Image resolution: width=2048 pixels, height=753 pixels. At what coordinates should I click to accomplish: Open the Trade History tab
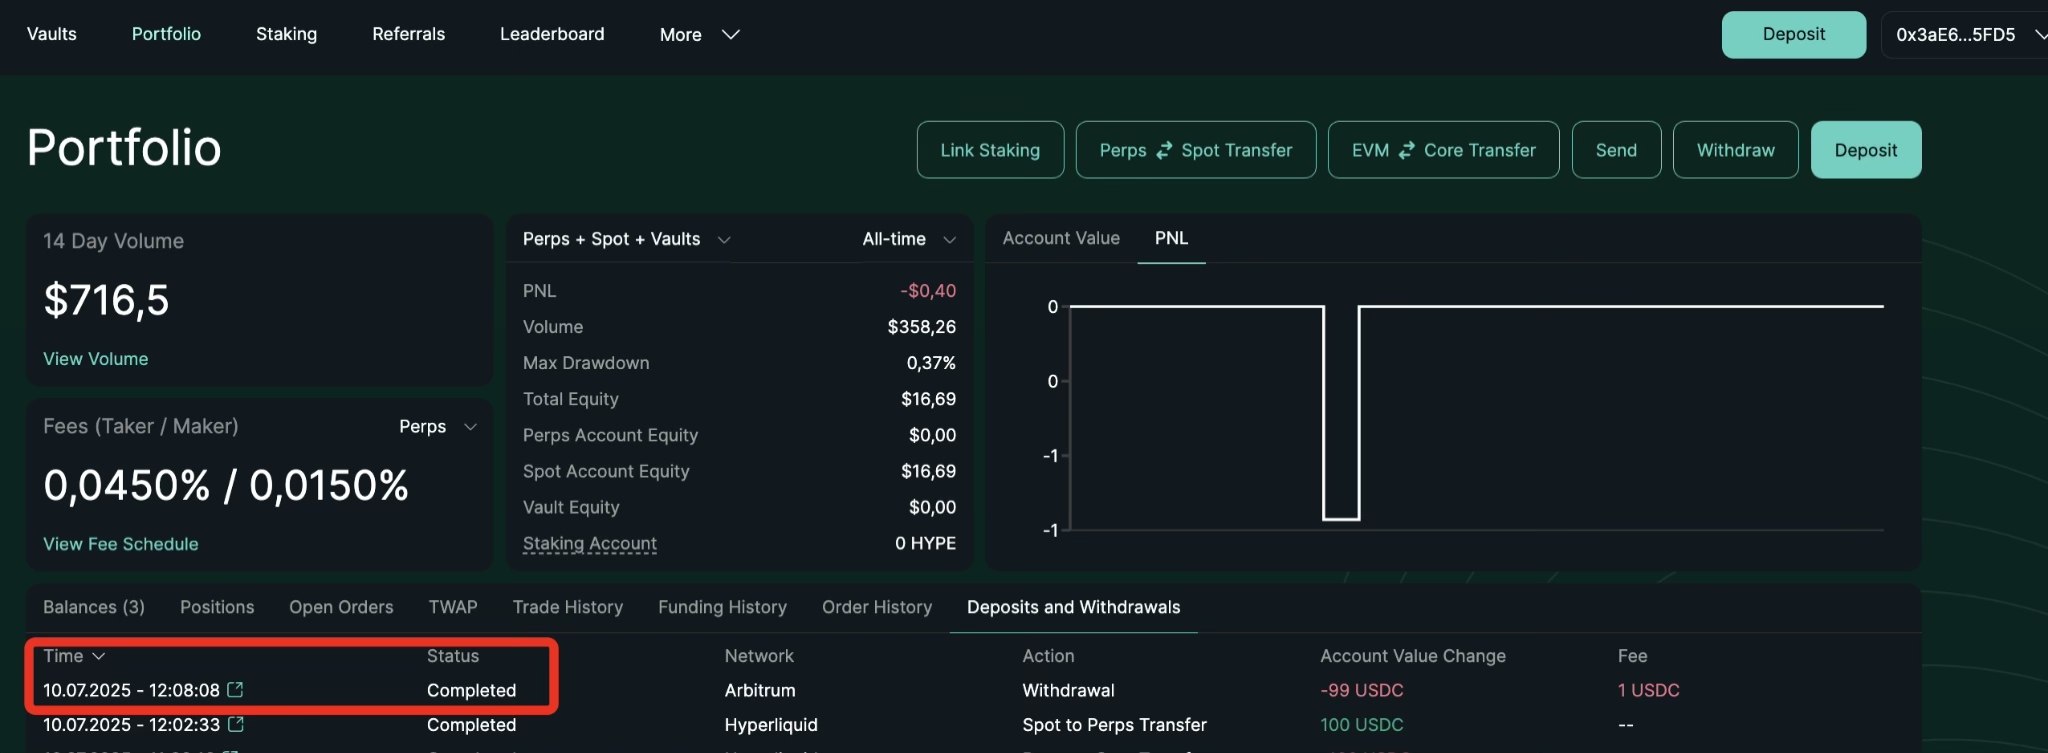(567, 607)
